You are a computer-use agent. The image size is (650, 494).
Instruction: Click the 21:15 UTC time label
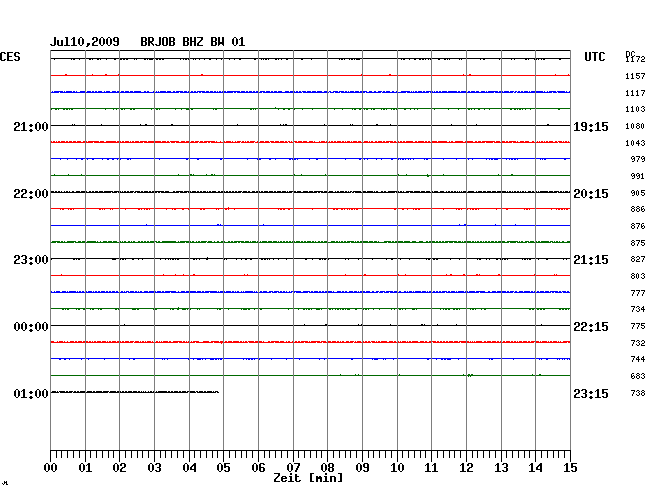pyautogui.click(x=591, y=260)
